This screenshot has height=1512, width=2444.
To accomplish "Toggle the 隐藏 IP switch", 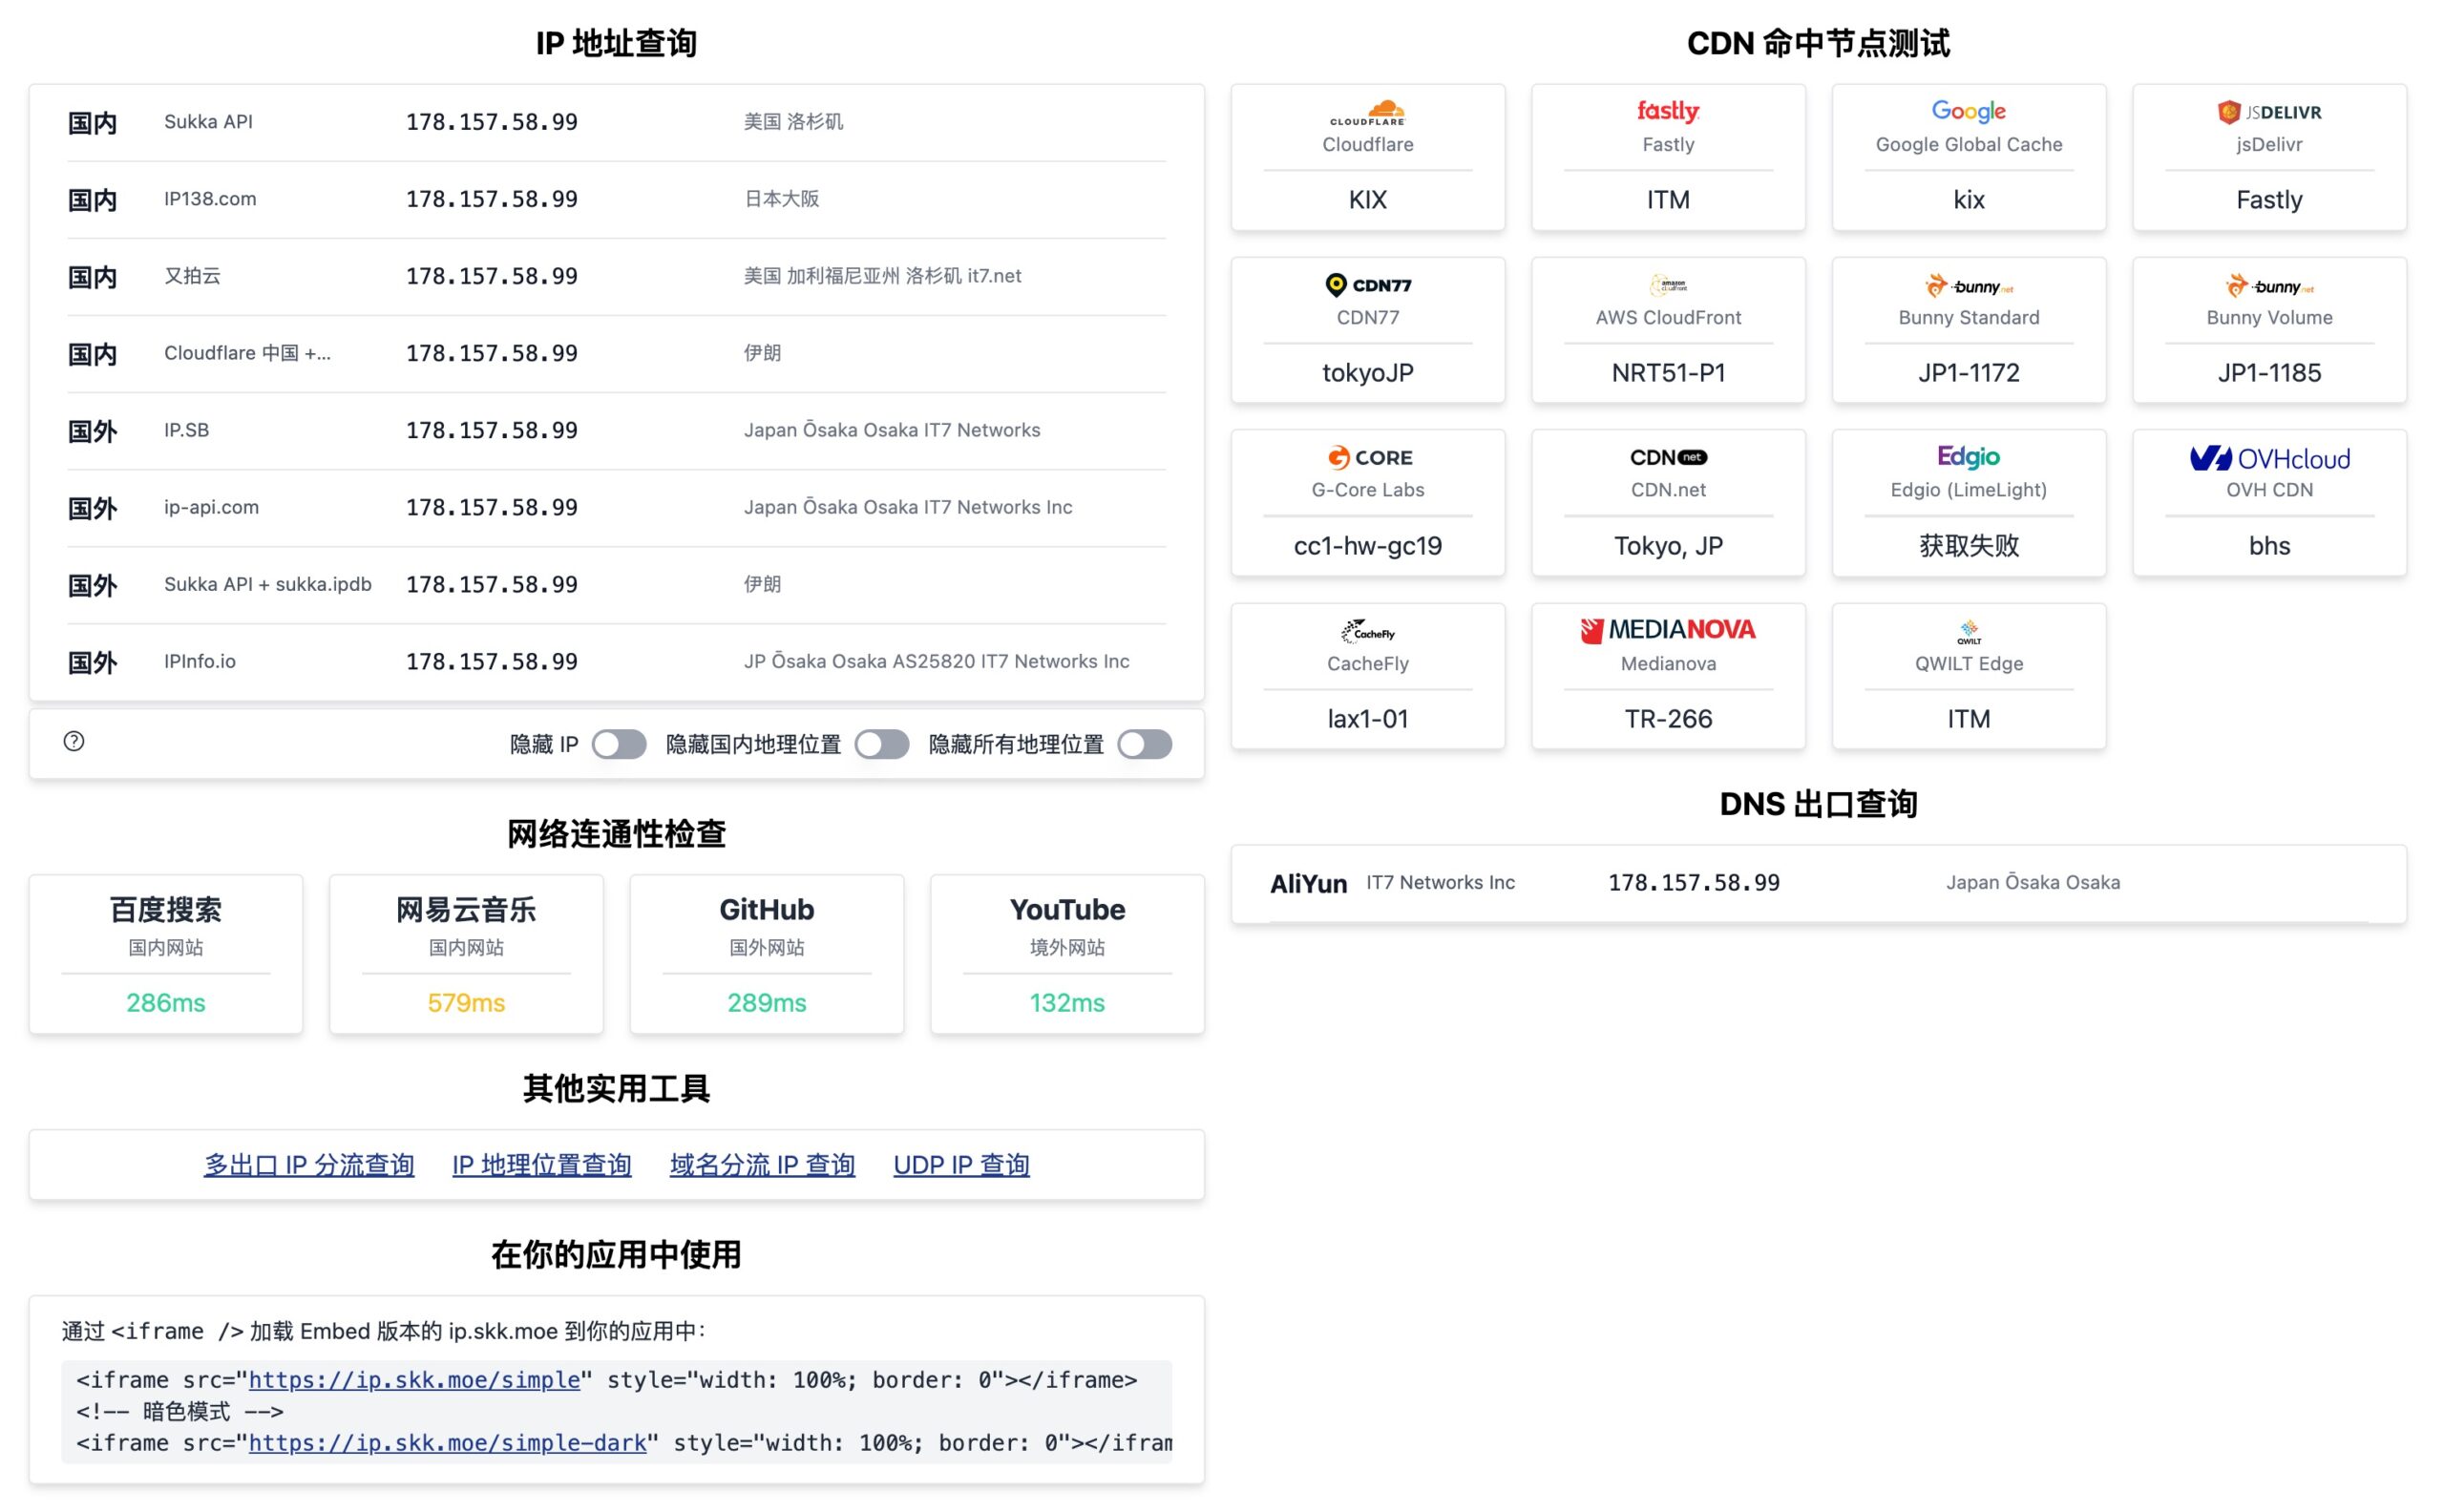I will pos(618,744).
